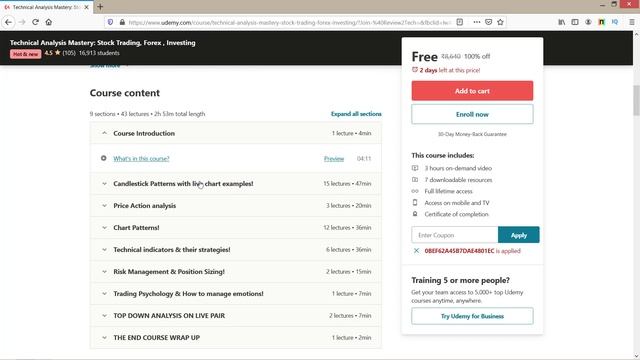640x360 pixels.
Task: Open the Firefox hamburger menu
Action: pos(631,22)
